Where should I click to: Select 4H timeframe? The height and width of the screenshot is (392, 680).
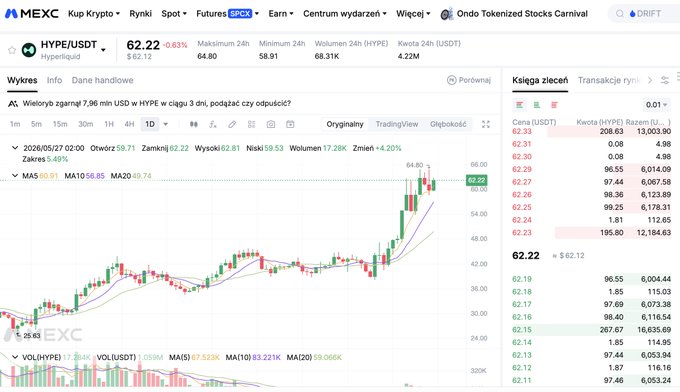[129, 124]
